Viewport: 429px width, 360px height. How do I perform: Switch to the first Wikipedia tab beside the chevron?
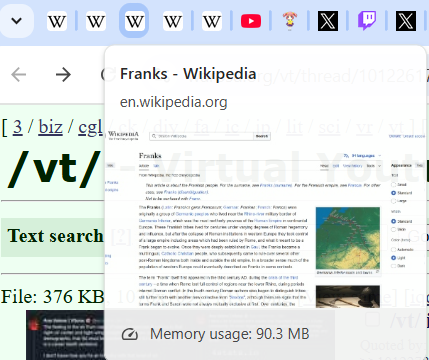pyautogui.click(x=57, y=21)
